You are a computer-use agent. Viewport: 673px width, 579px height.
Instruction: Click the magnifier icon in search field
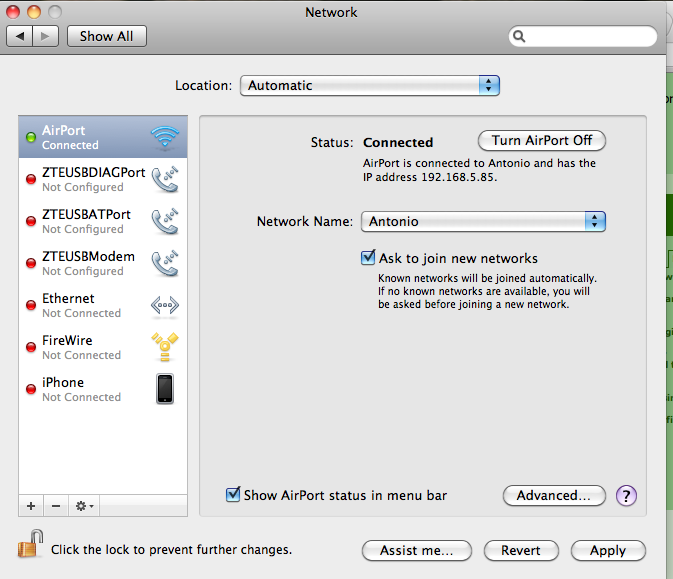pyautogui.click(x=519, y=36)
